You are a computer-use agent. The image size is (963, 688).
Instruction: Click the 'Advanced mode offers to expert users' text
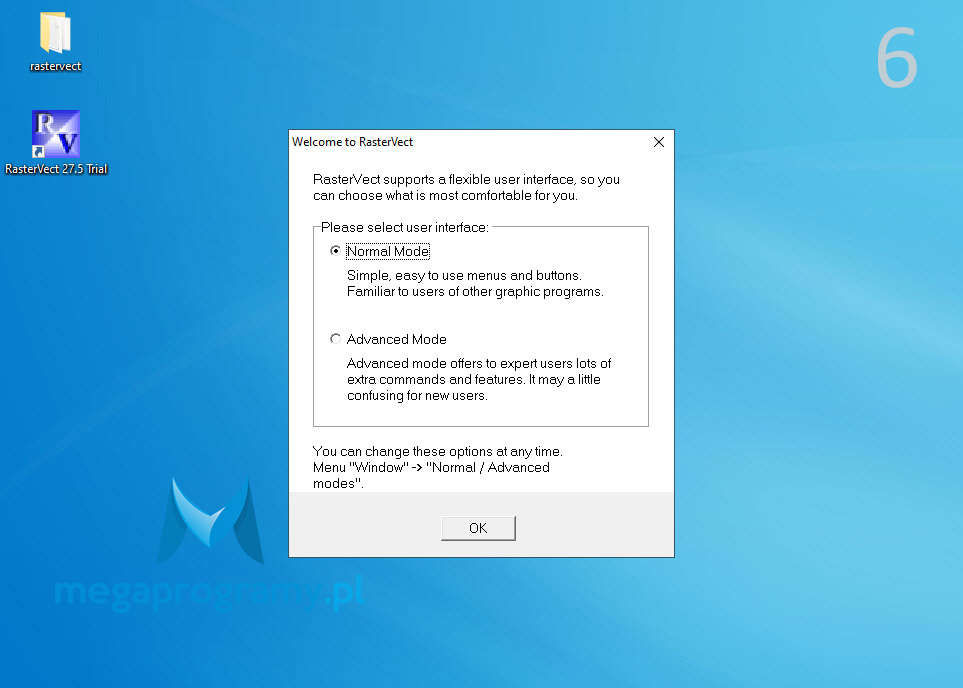479,379
